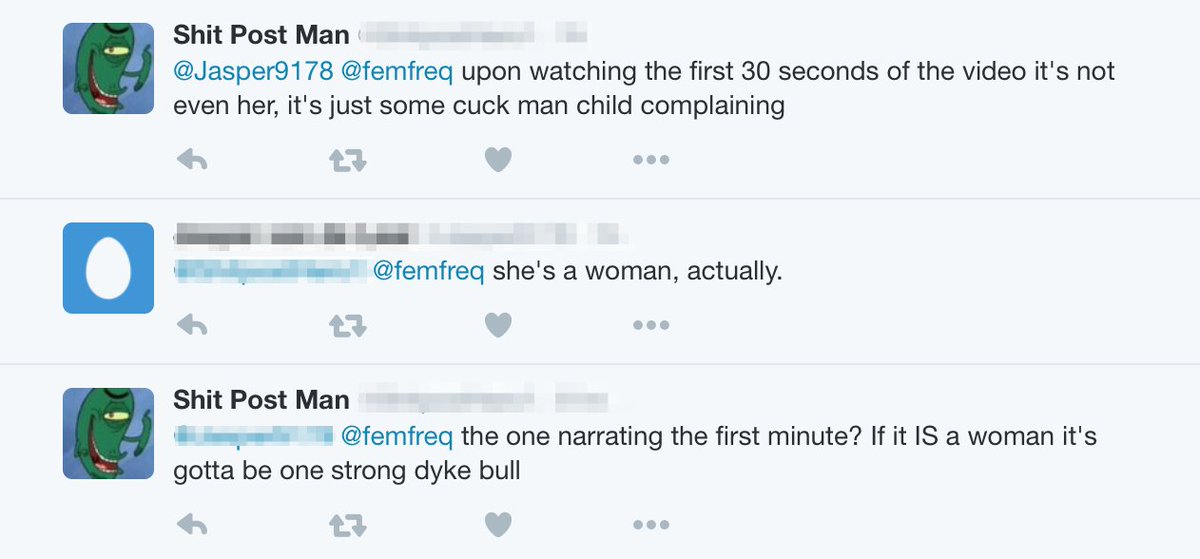The width and height of the screenshot is (1200, 559).
Task: Like the "she's a woman, actually" tweet
Action: pyautogui.click(x=498, y=323)
